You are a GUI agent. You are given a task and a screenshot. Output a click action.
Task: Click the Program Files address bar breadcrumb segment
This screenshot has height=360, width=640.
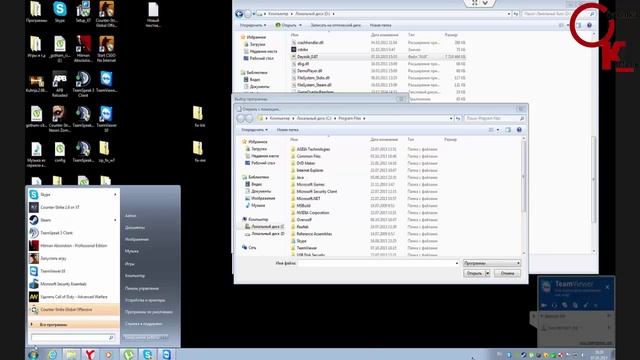350,118
